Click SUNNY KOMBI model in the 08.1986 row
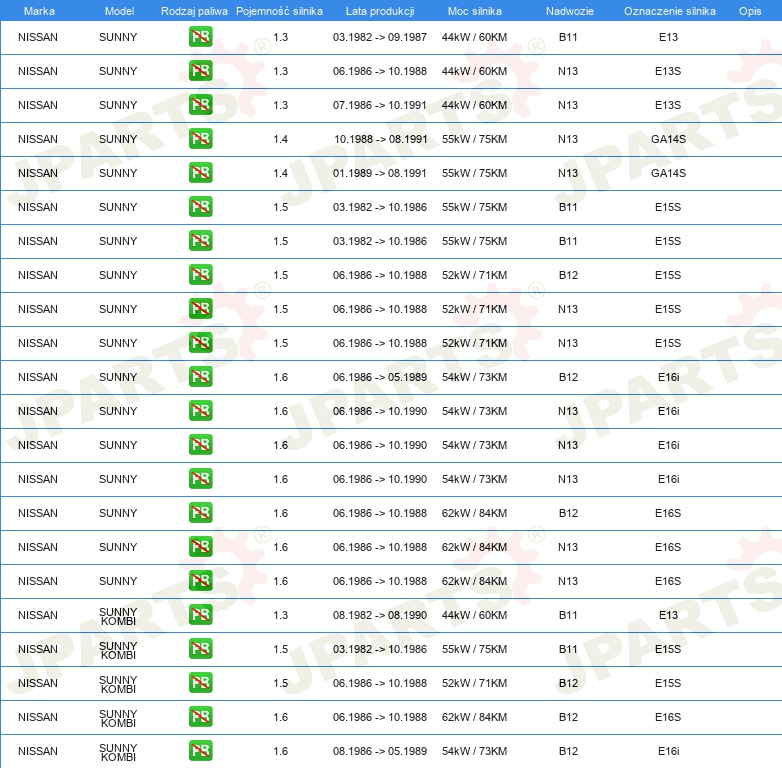 point(118,752)
